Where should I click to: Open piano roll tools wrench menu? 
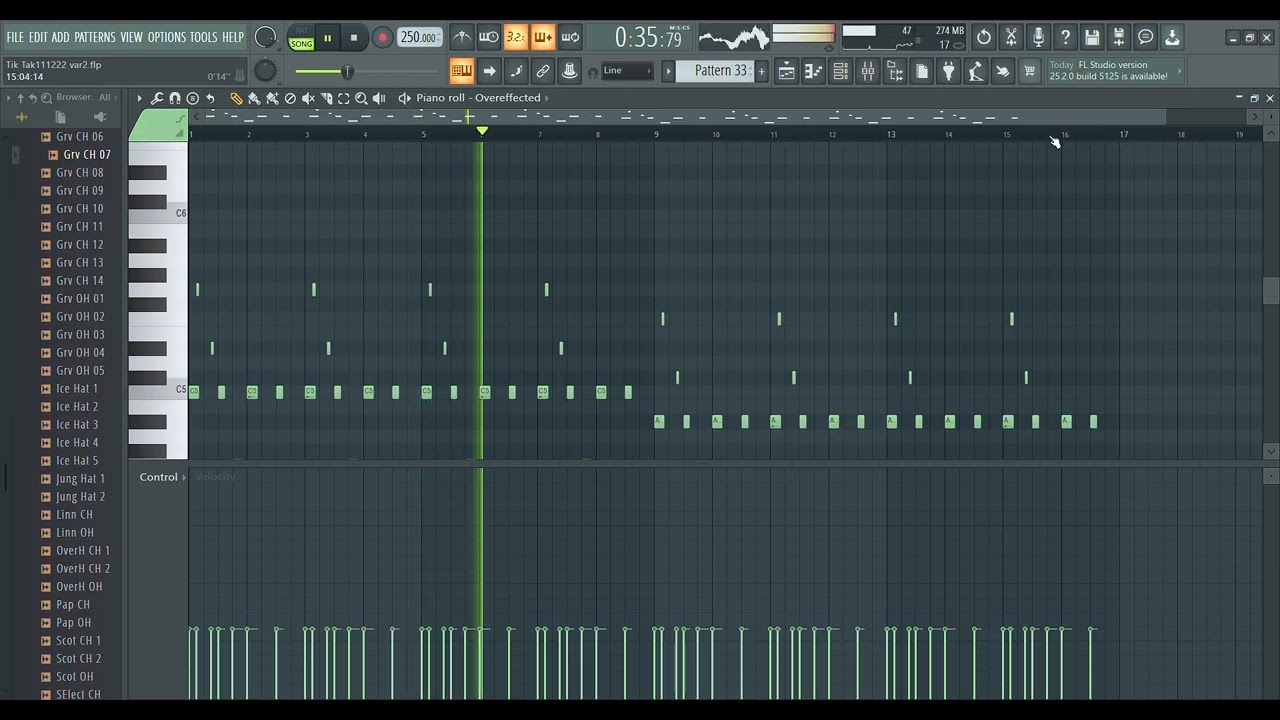pos(157,98)
